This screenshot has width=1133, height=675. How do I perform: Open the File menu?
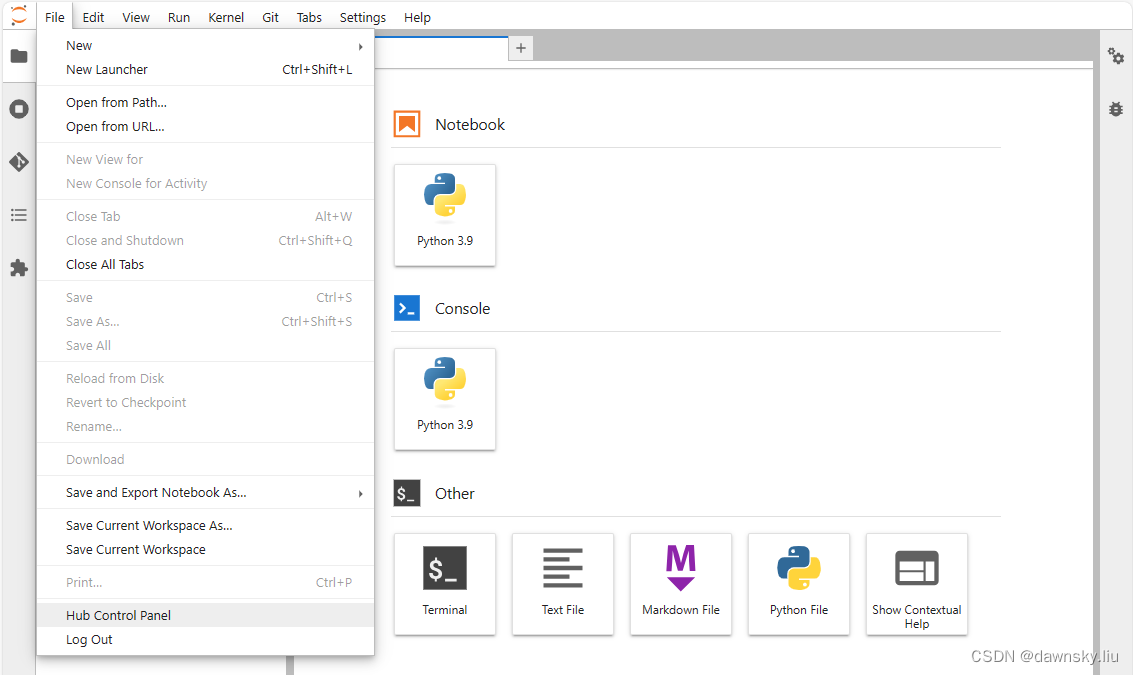tap(55, 17)
